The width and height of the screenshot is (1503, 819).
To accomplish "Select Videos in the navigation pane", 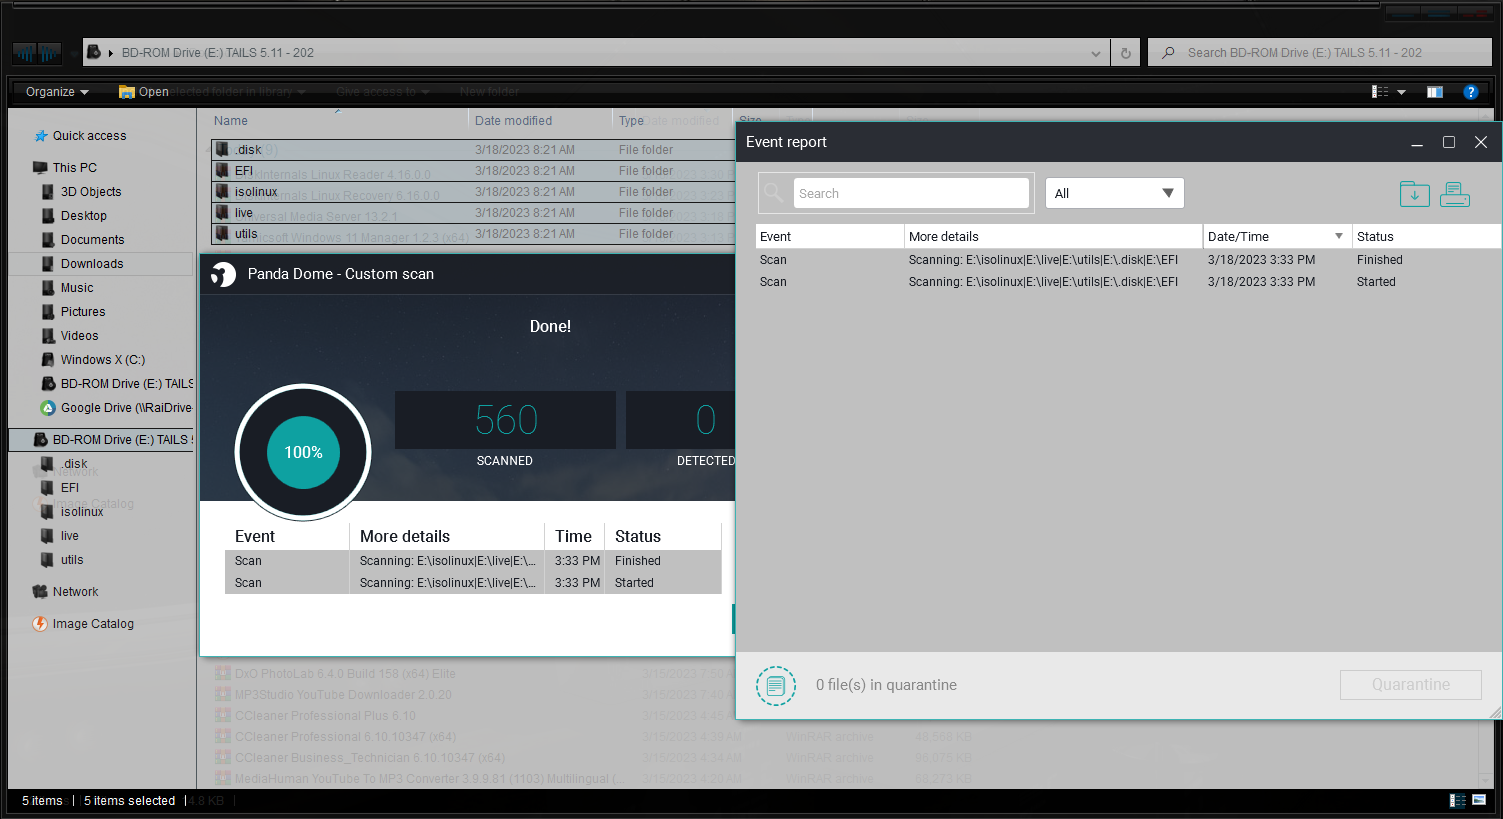I will point(80,336).
